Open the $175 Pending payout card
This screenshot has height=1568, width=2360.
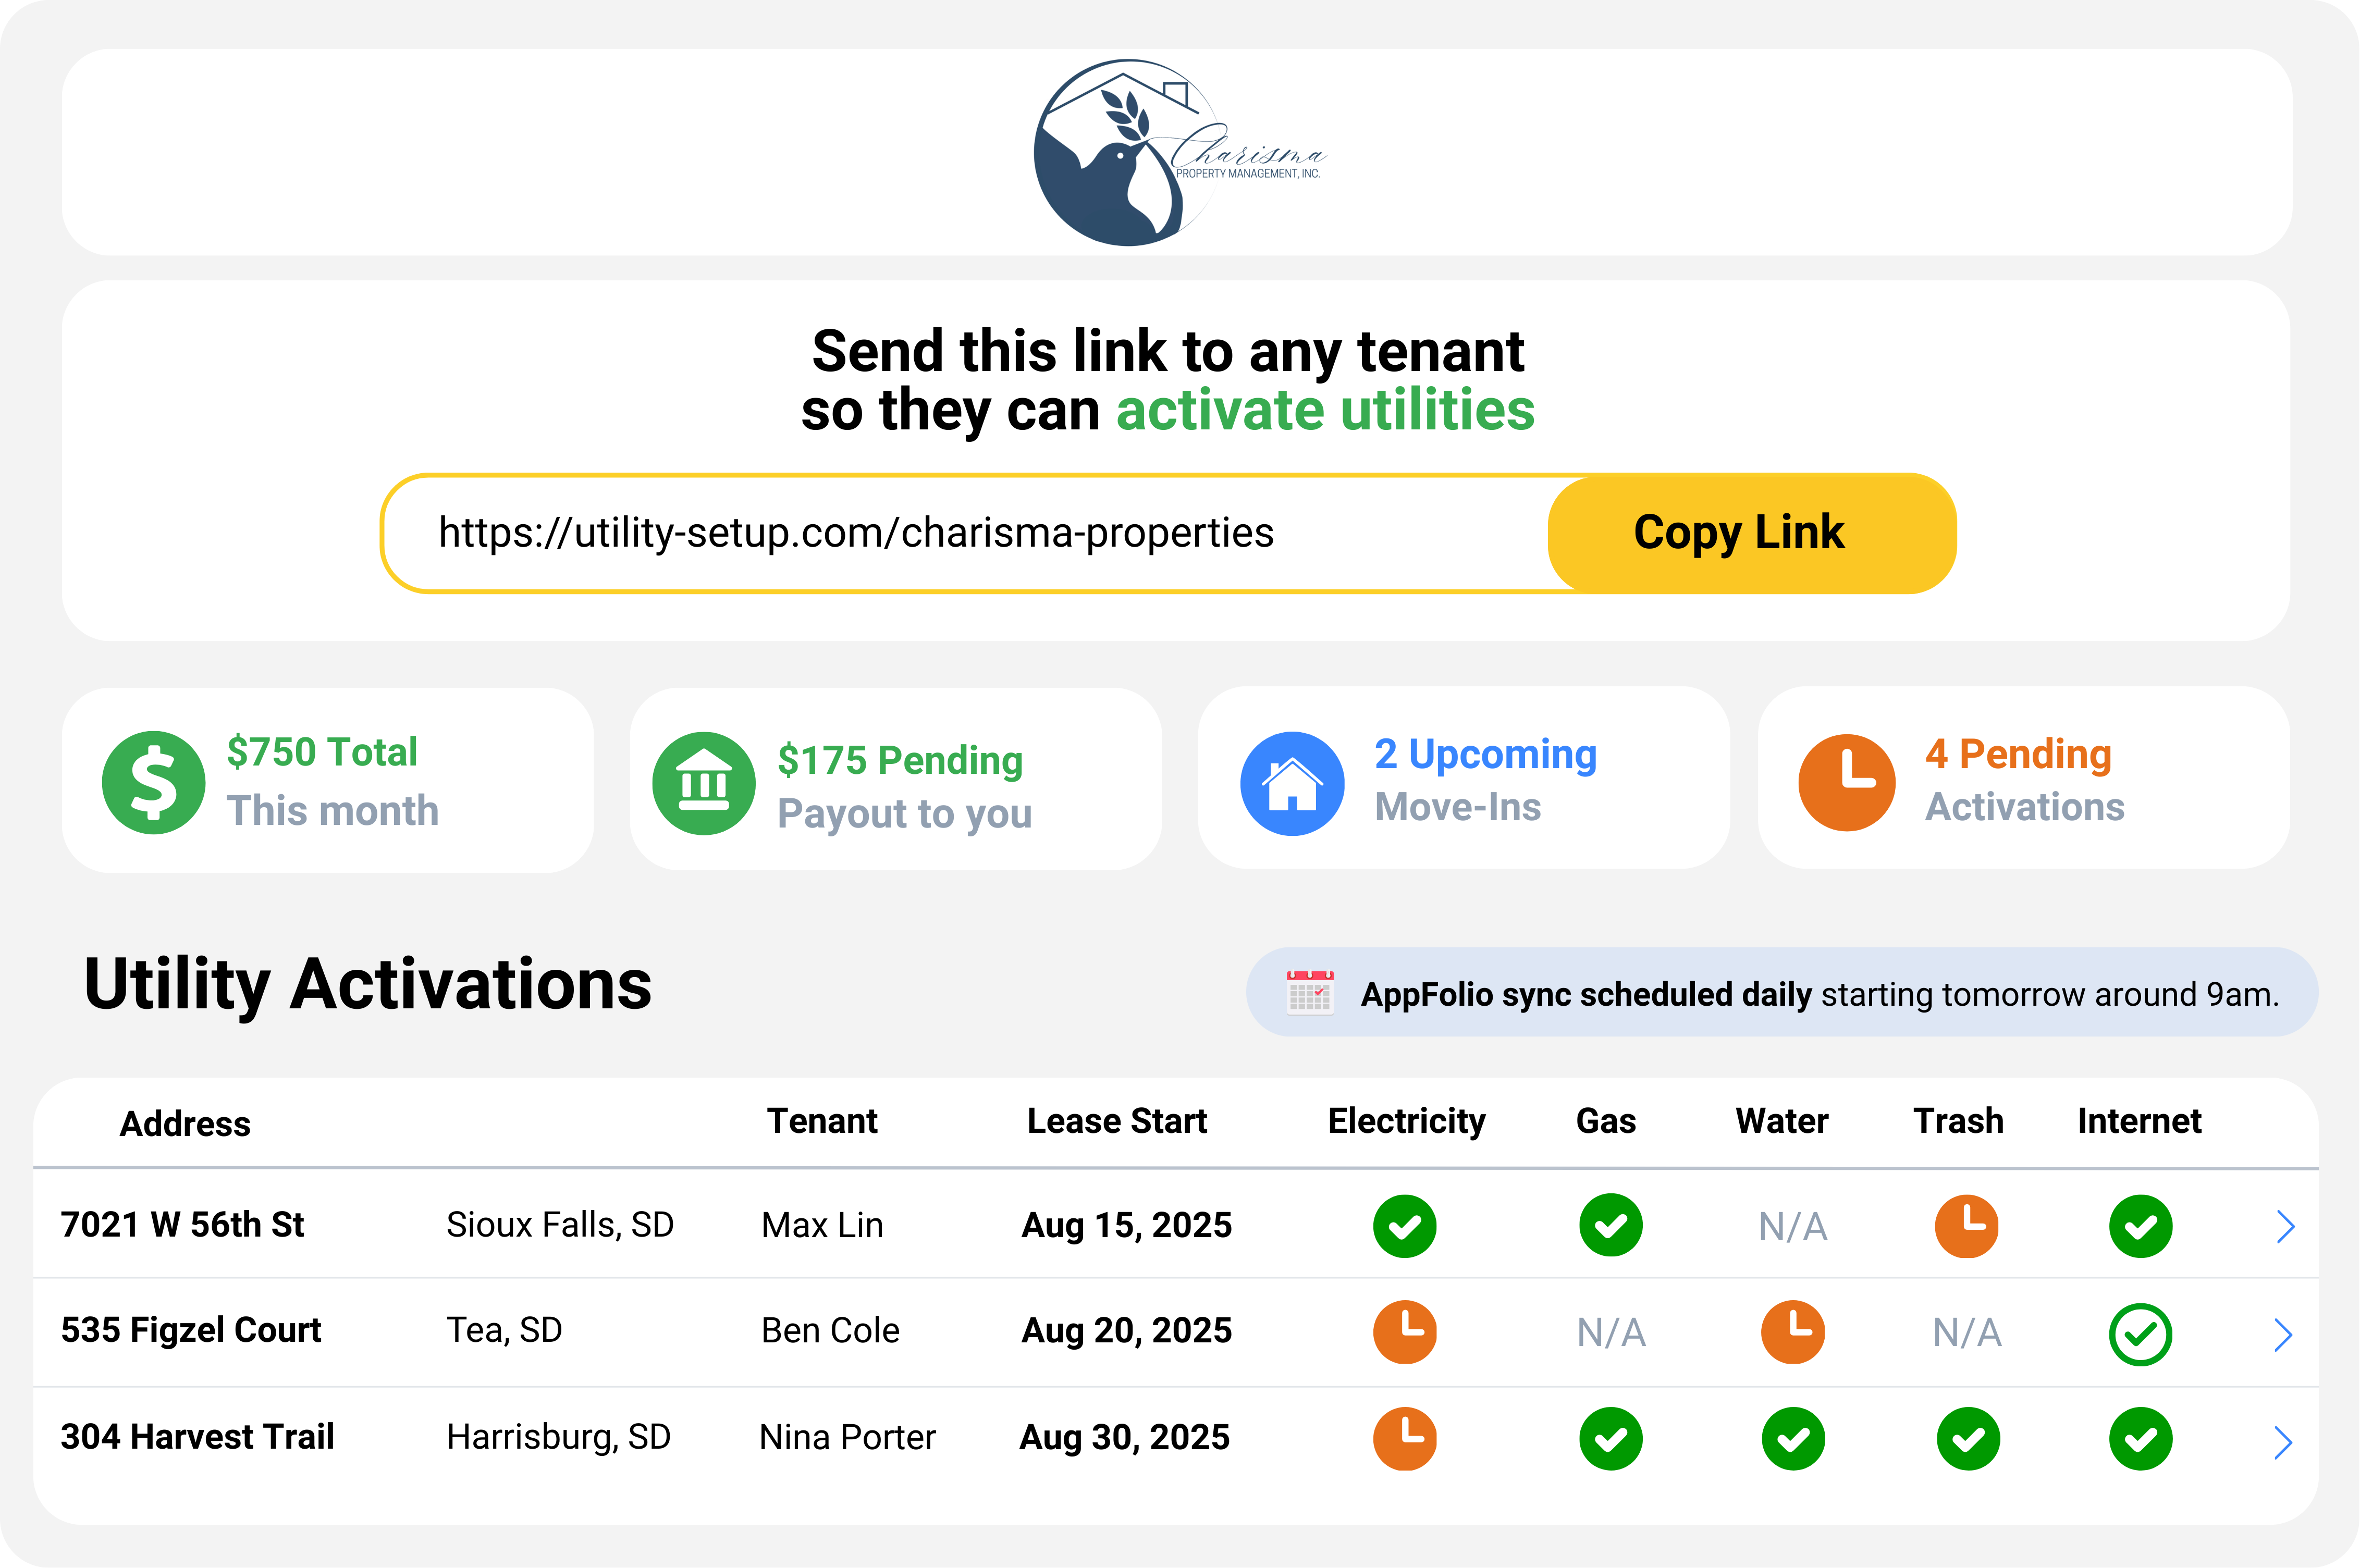896,779
